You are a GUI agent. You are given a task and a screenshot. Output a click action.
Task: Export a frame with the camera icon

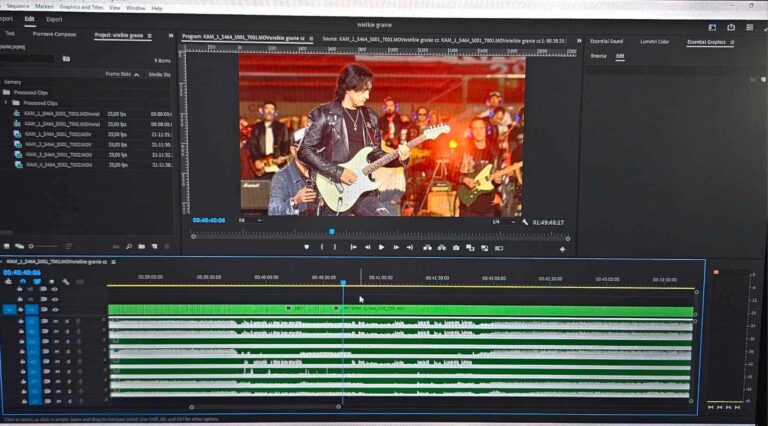pos(456,248)
